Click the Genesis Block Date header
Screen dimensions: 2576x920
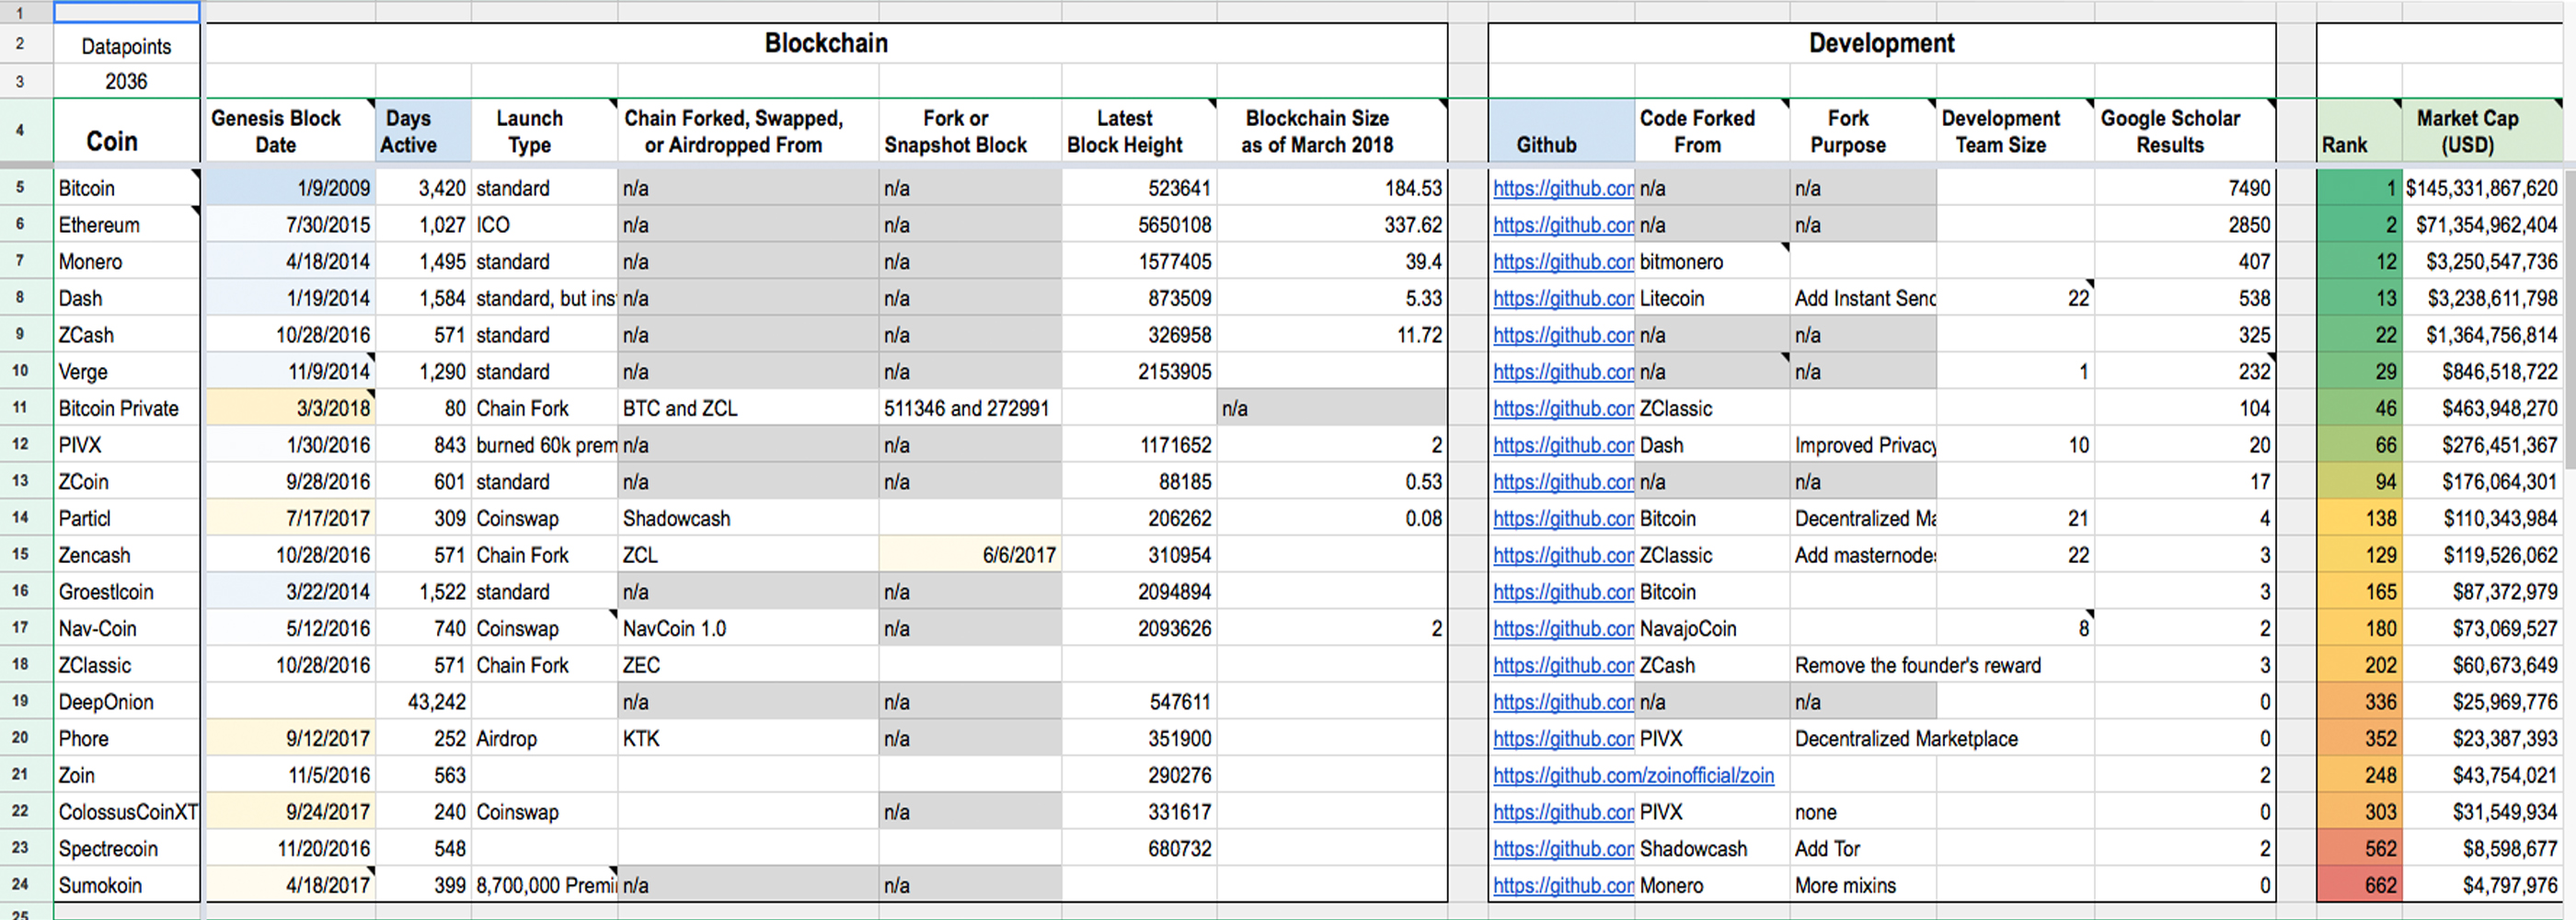tap(290, 130)
